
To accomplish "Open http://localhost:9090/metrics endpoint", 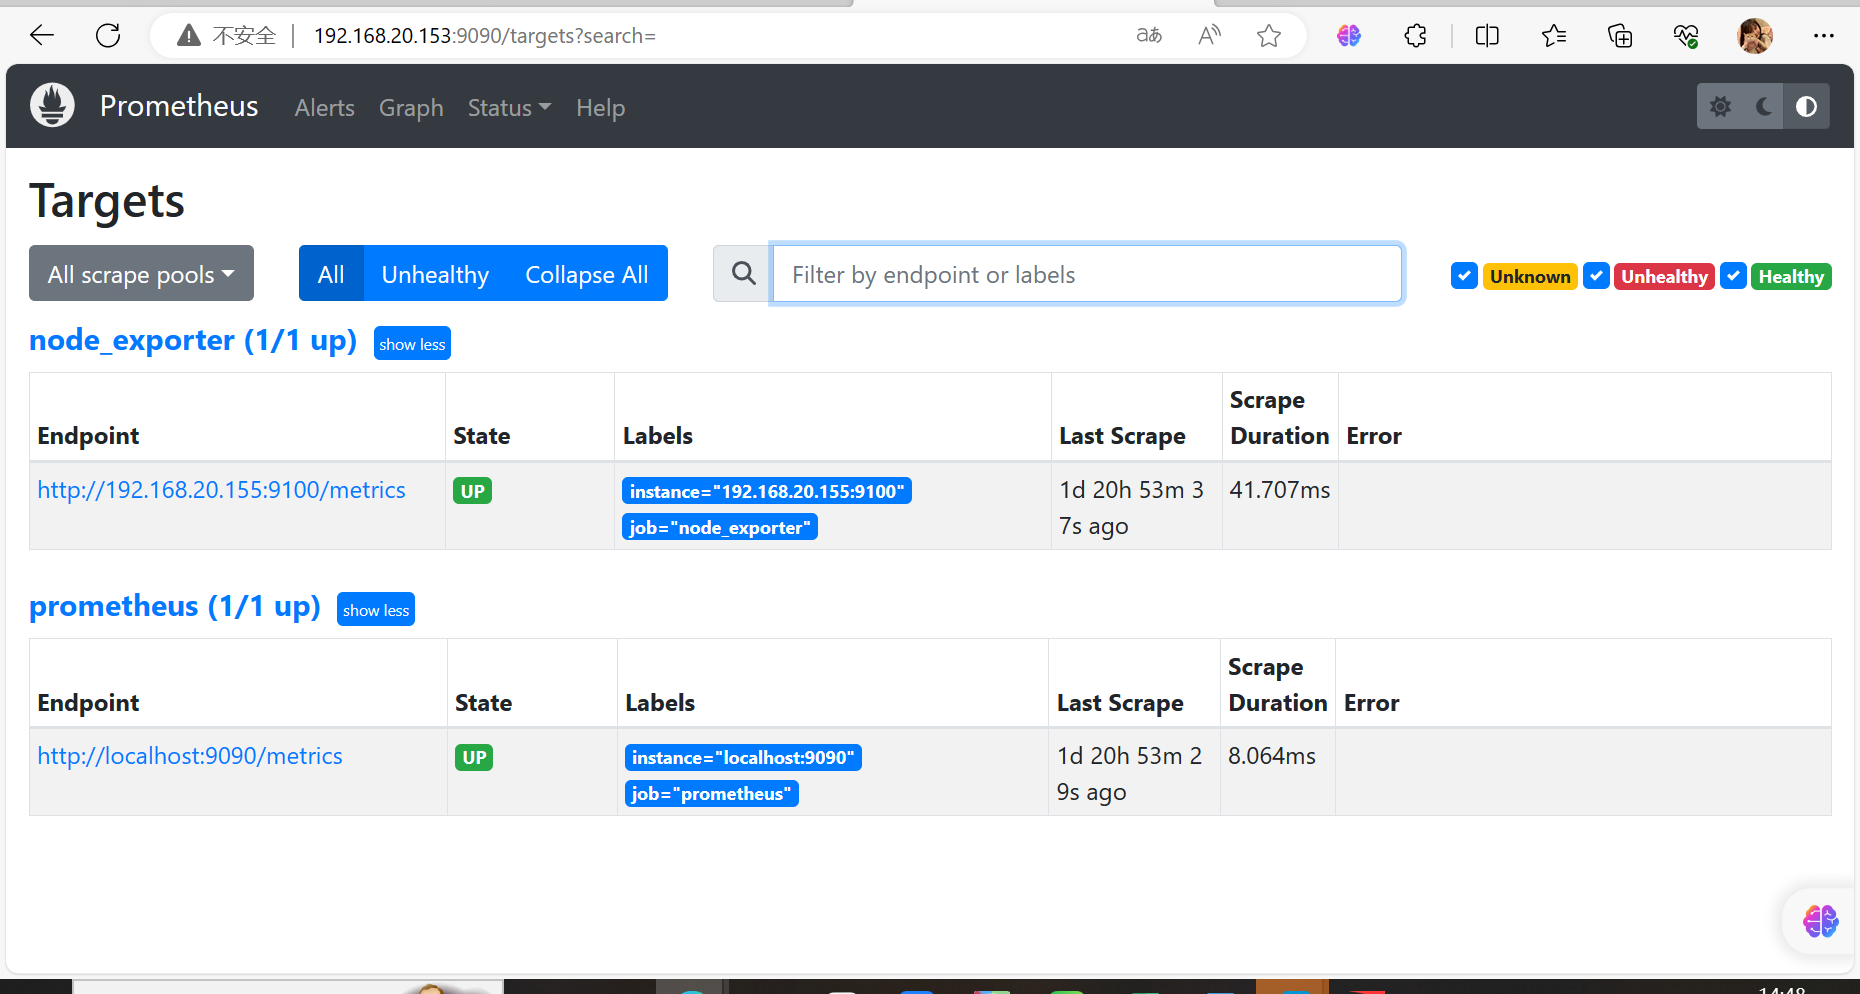I will 190,756.
